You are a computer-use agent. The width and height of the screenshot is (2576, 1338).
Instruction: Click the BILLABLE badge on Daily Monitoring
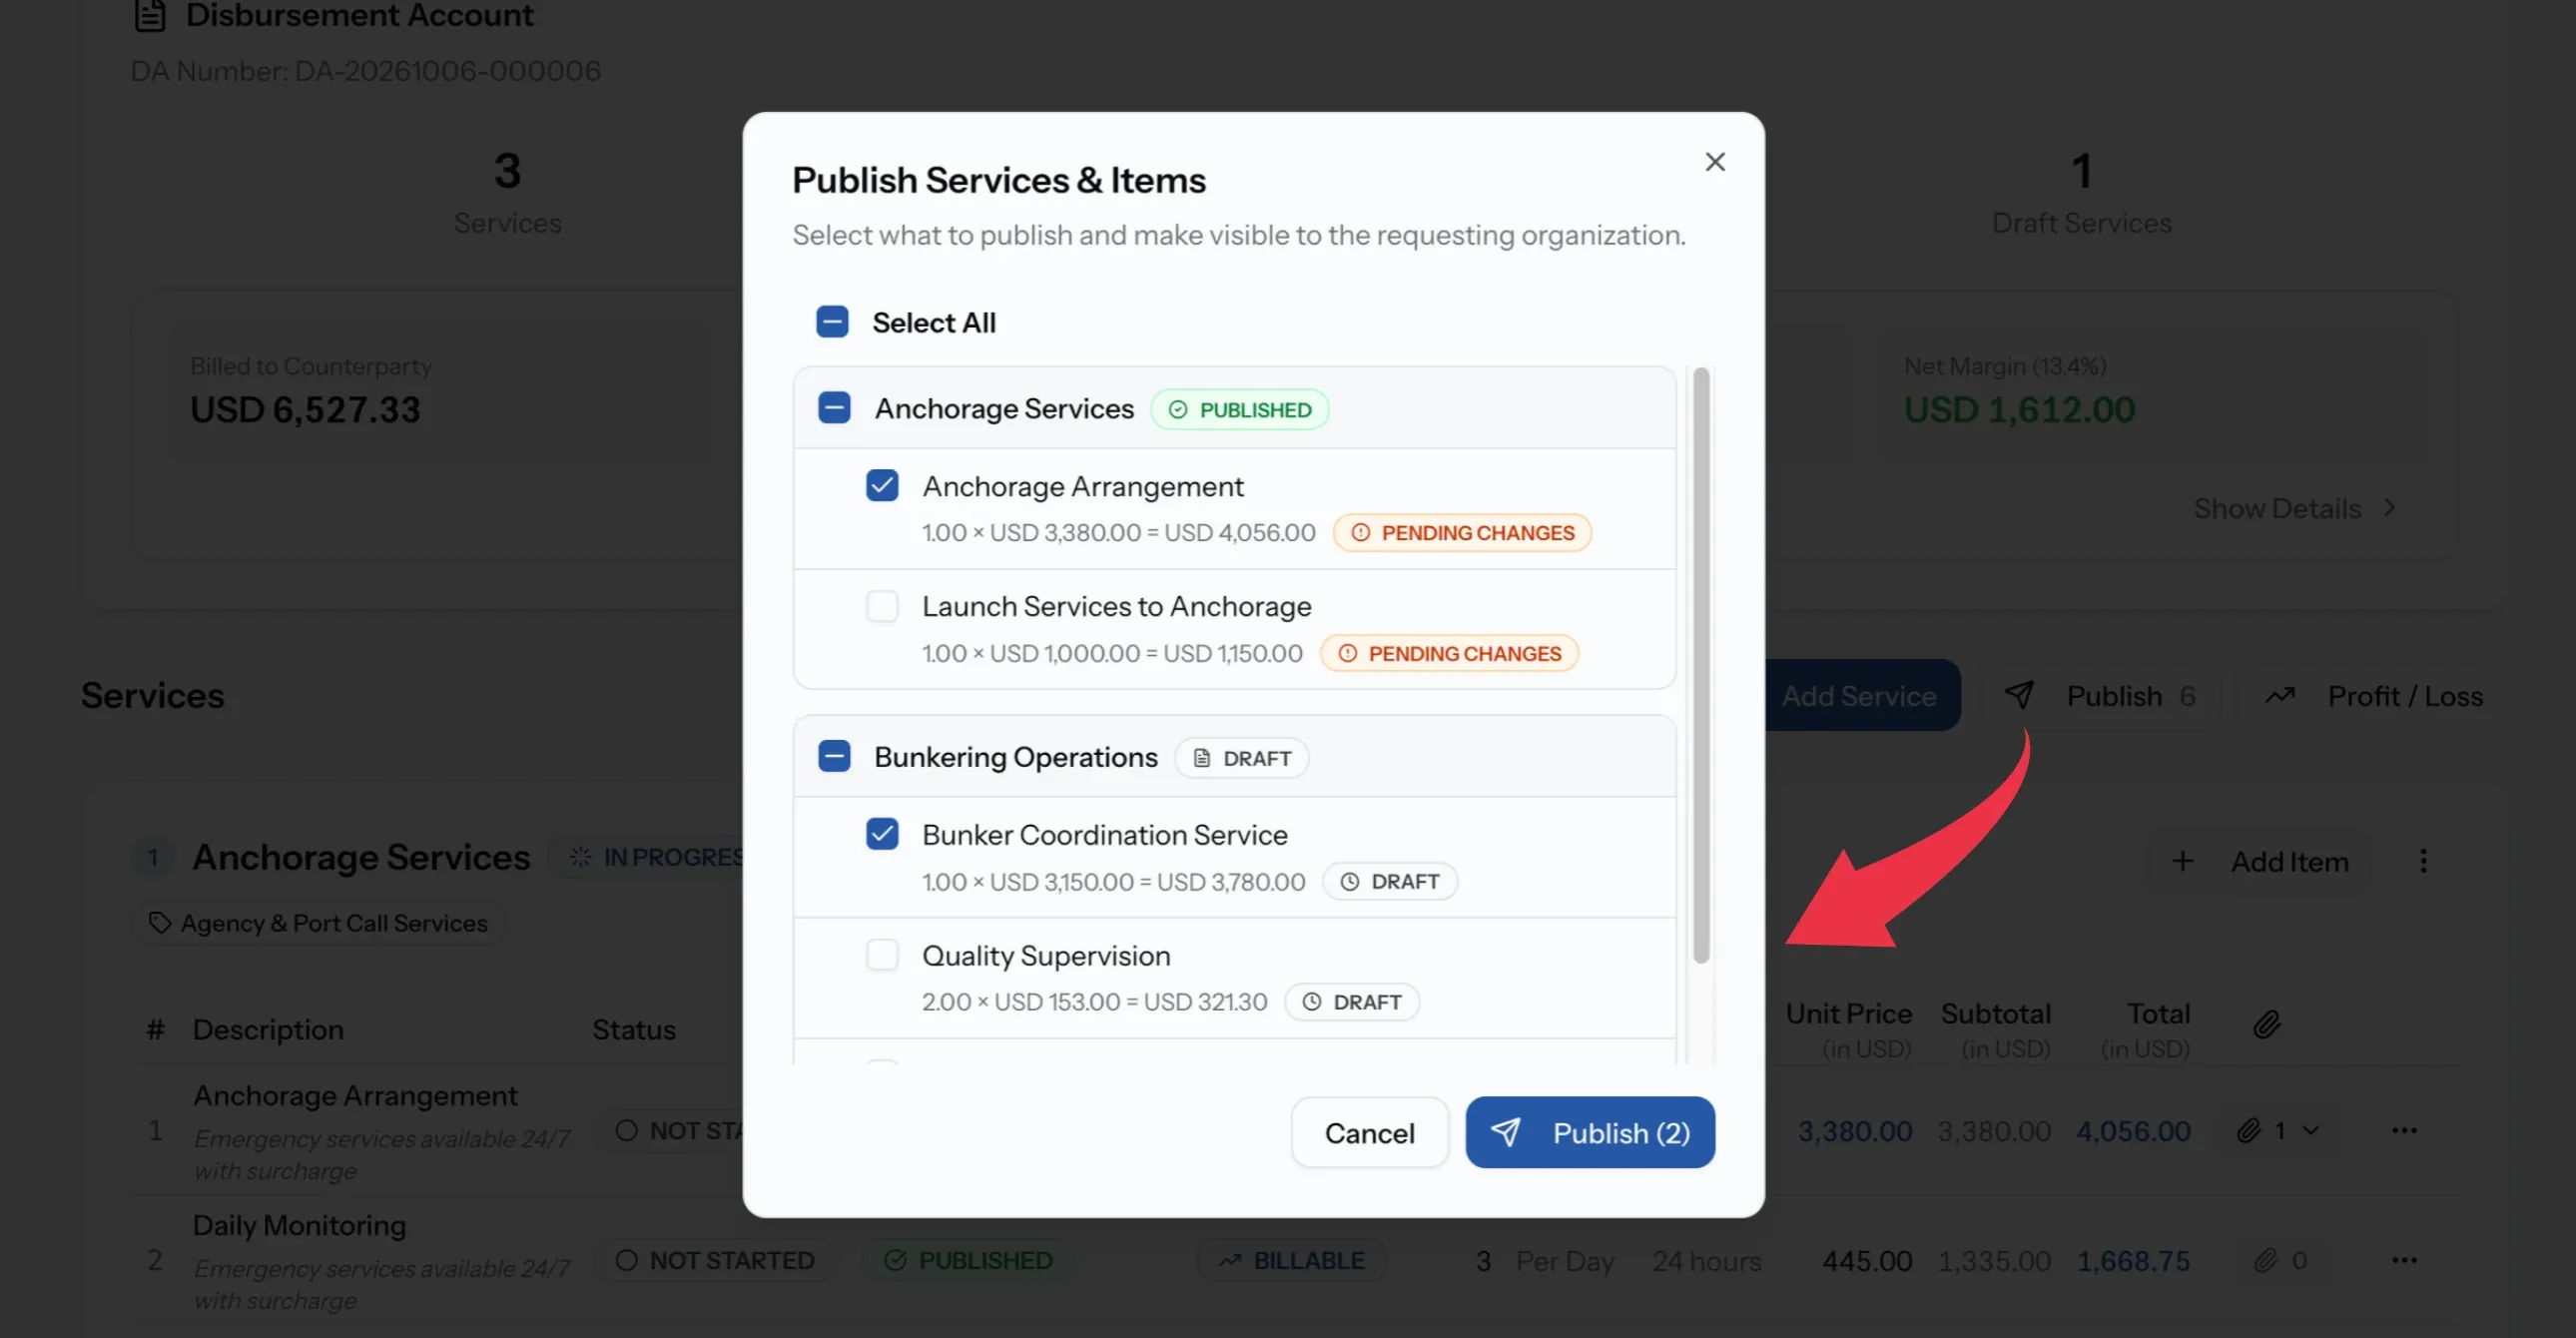[x=1291, y=1261]
